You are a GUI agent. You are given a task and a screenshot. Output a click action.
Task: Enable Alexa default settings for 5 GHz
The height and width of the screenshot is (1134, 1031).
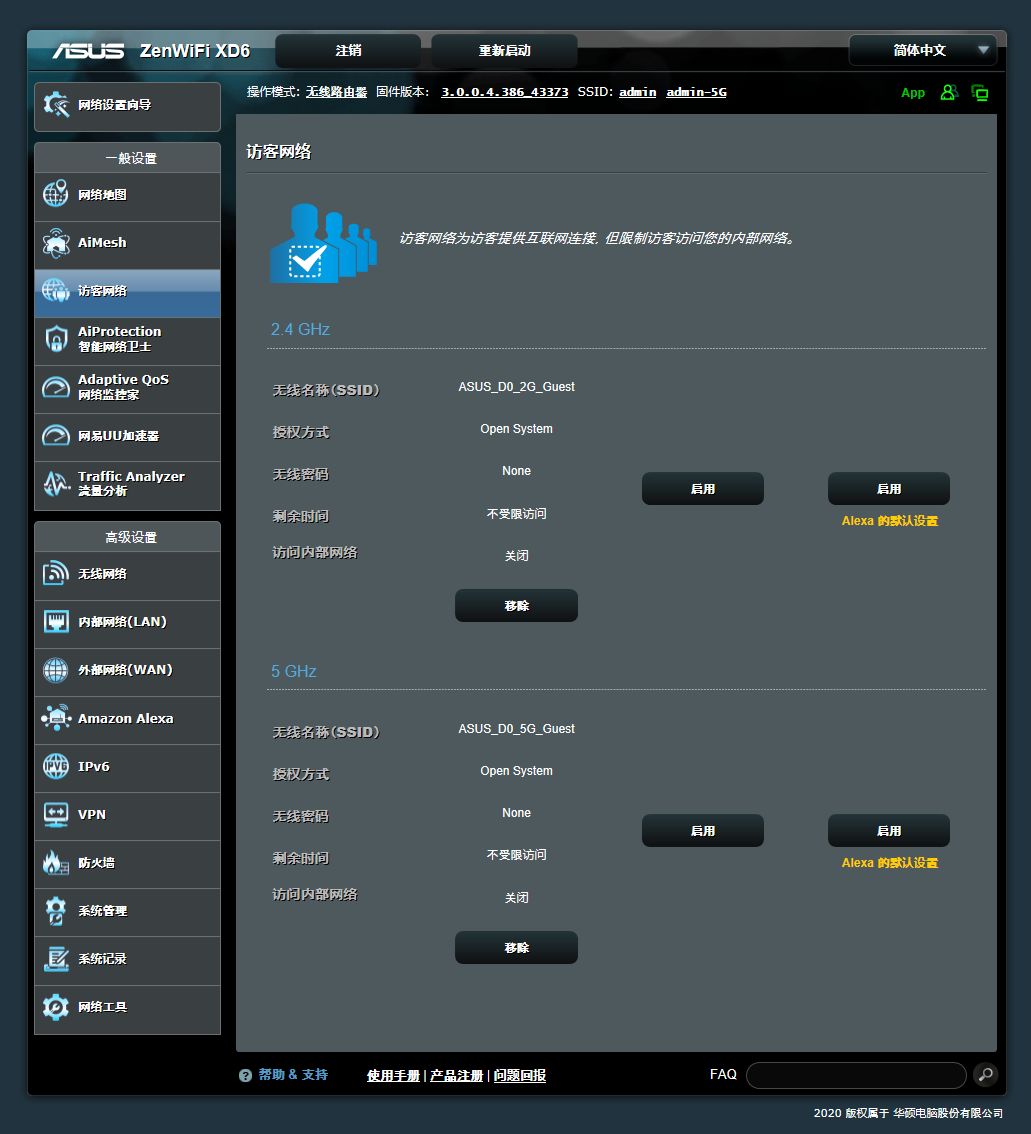[x=889, y=831]
